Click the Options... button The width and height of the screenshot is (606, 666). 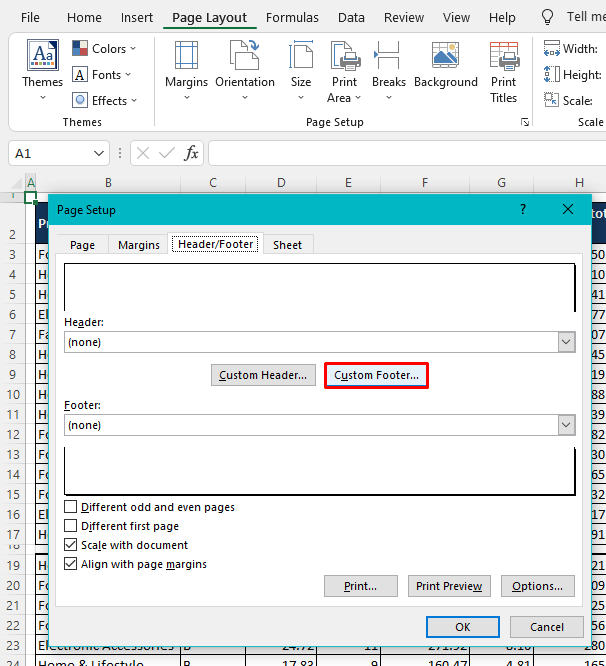coord(538,586)
